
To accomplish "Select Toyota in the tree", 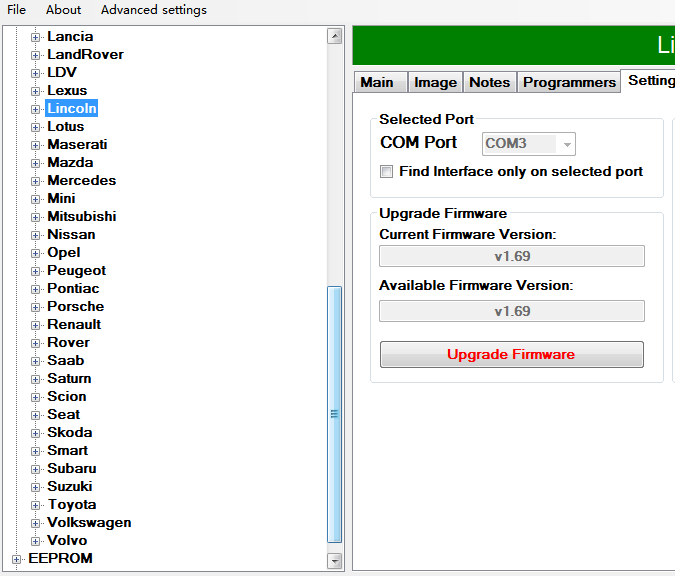I will (72, 504).
